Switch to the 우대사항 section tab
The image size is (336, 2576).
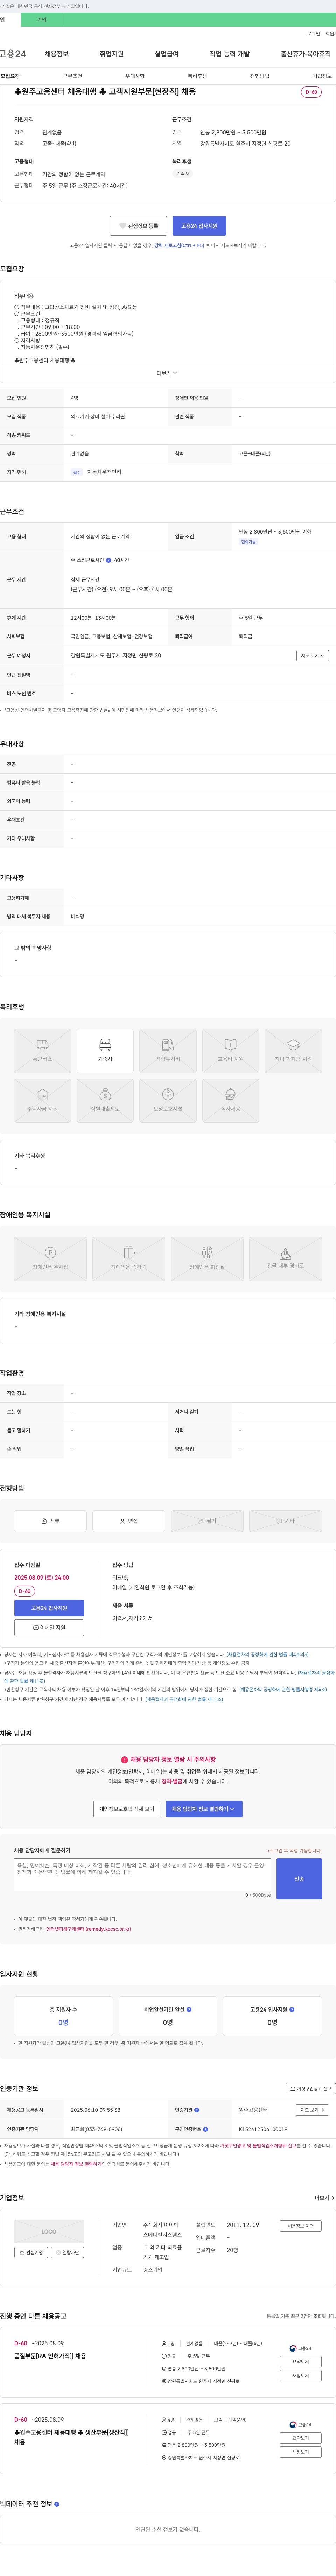coord(135,76)
